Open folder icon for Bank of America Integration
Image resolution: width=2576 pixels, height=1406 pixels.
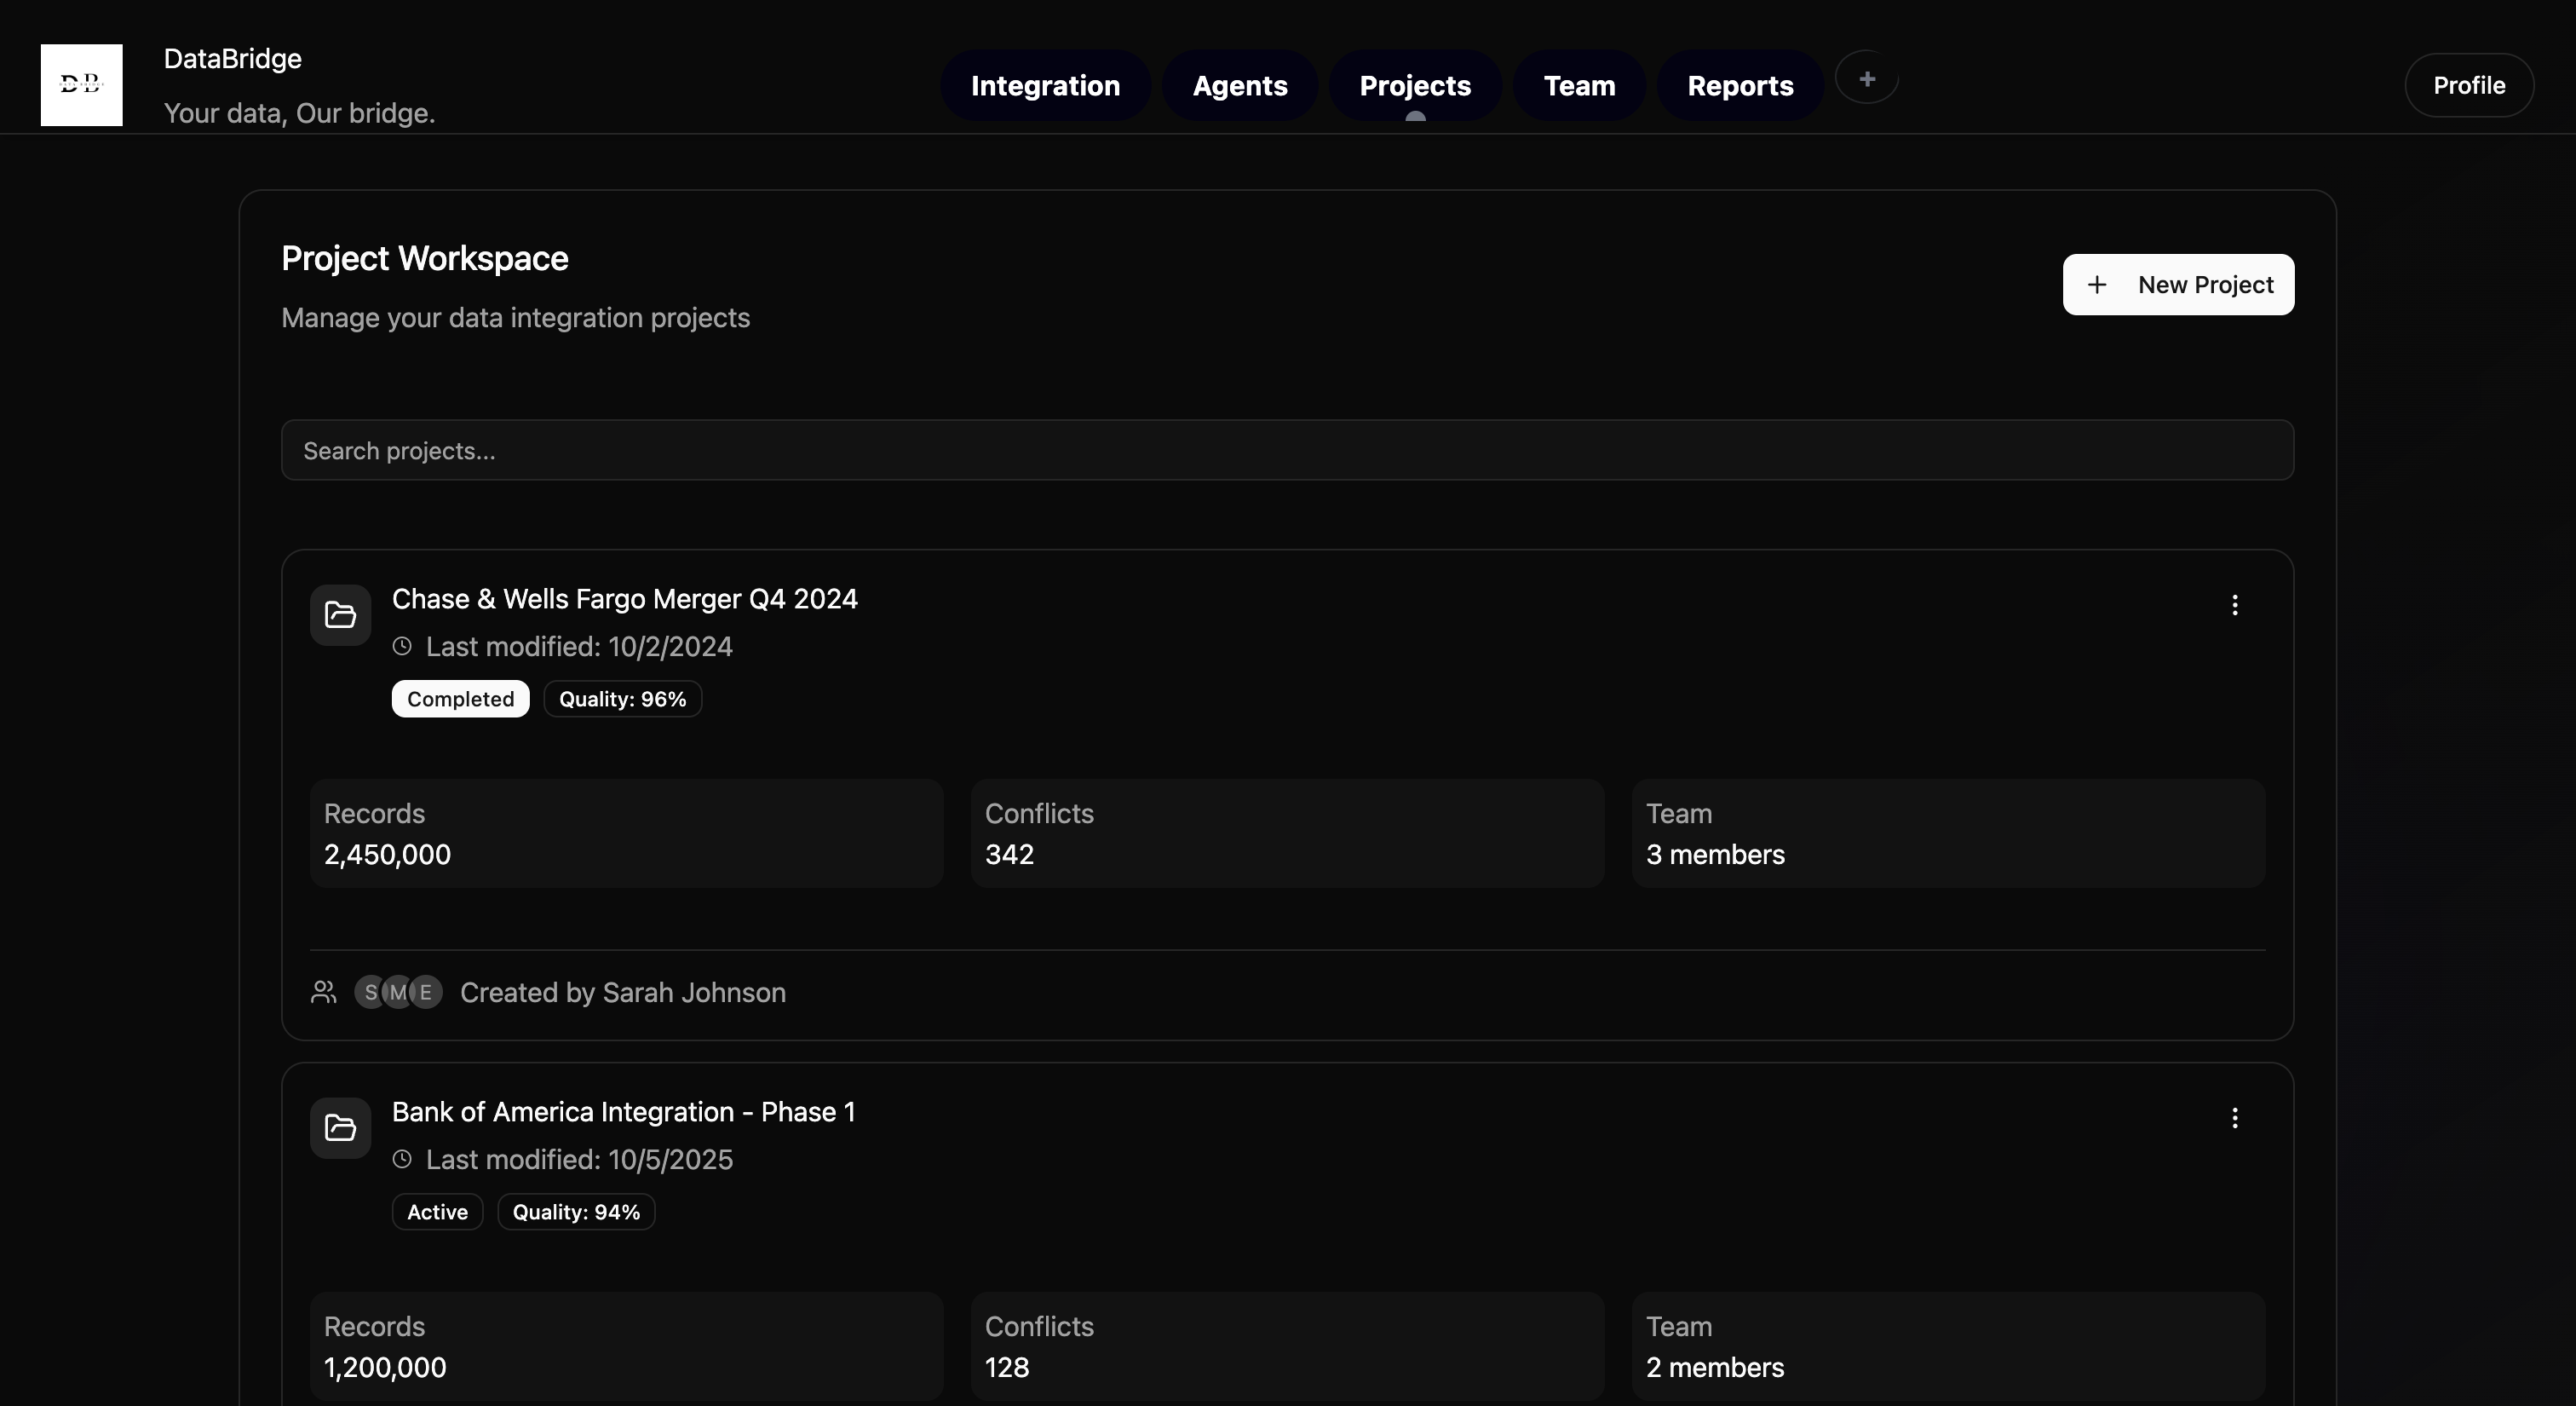pyautogui.click(x=340, y=1128)
